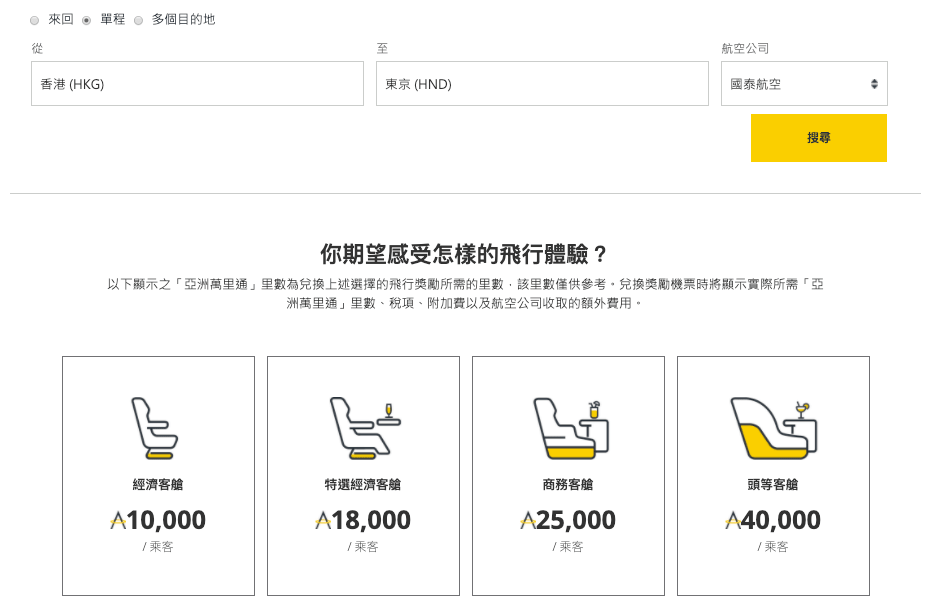Click the 經濟客艙 card label

click(x=158, y=485)
